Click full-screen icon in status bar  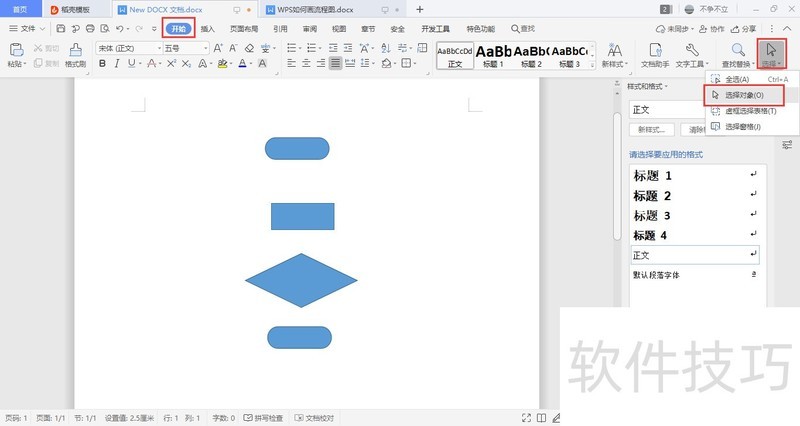(x=527, y=418)
